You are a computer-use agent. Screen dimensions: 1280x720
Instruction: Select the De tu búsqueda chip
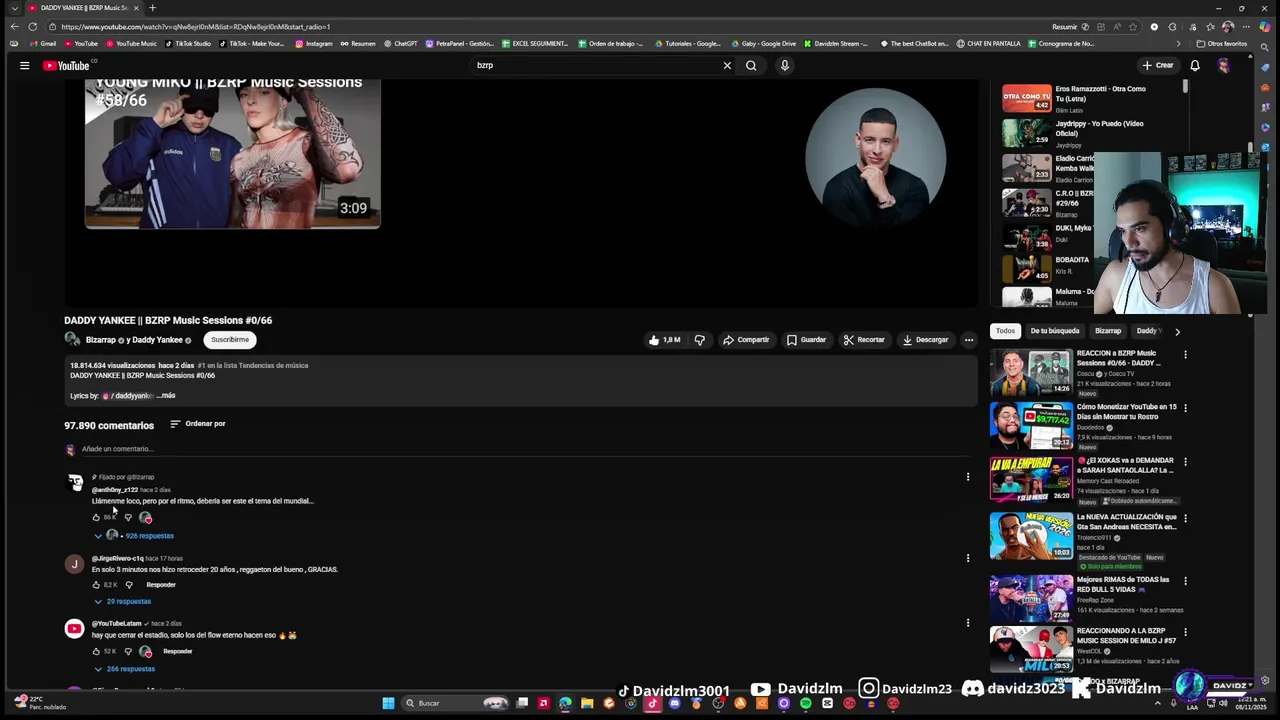1055,331
